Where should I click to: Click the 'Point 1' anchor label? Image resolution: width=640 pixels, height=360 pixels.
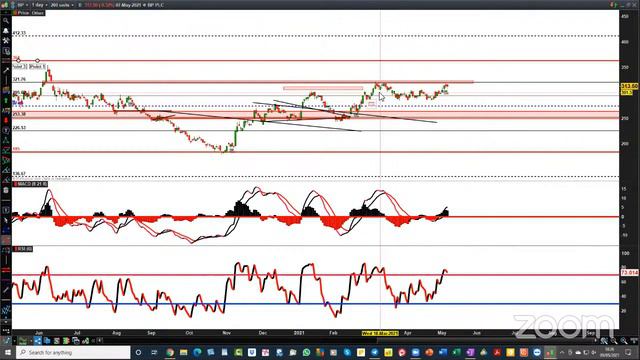38,66
